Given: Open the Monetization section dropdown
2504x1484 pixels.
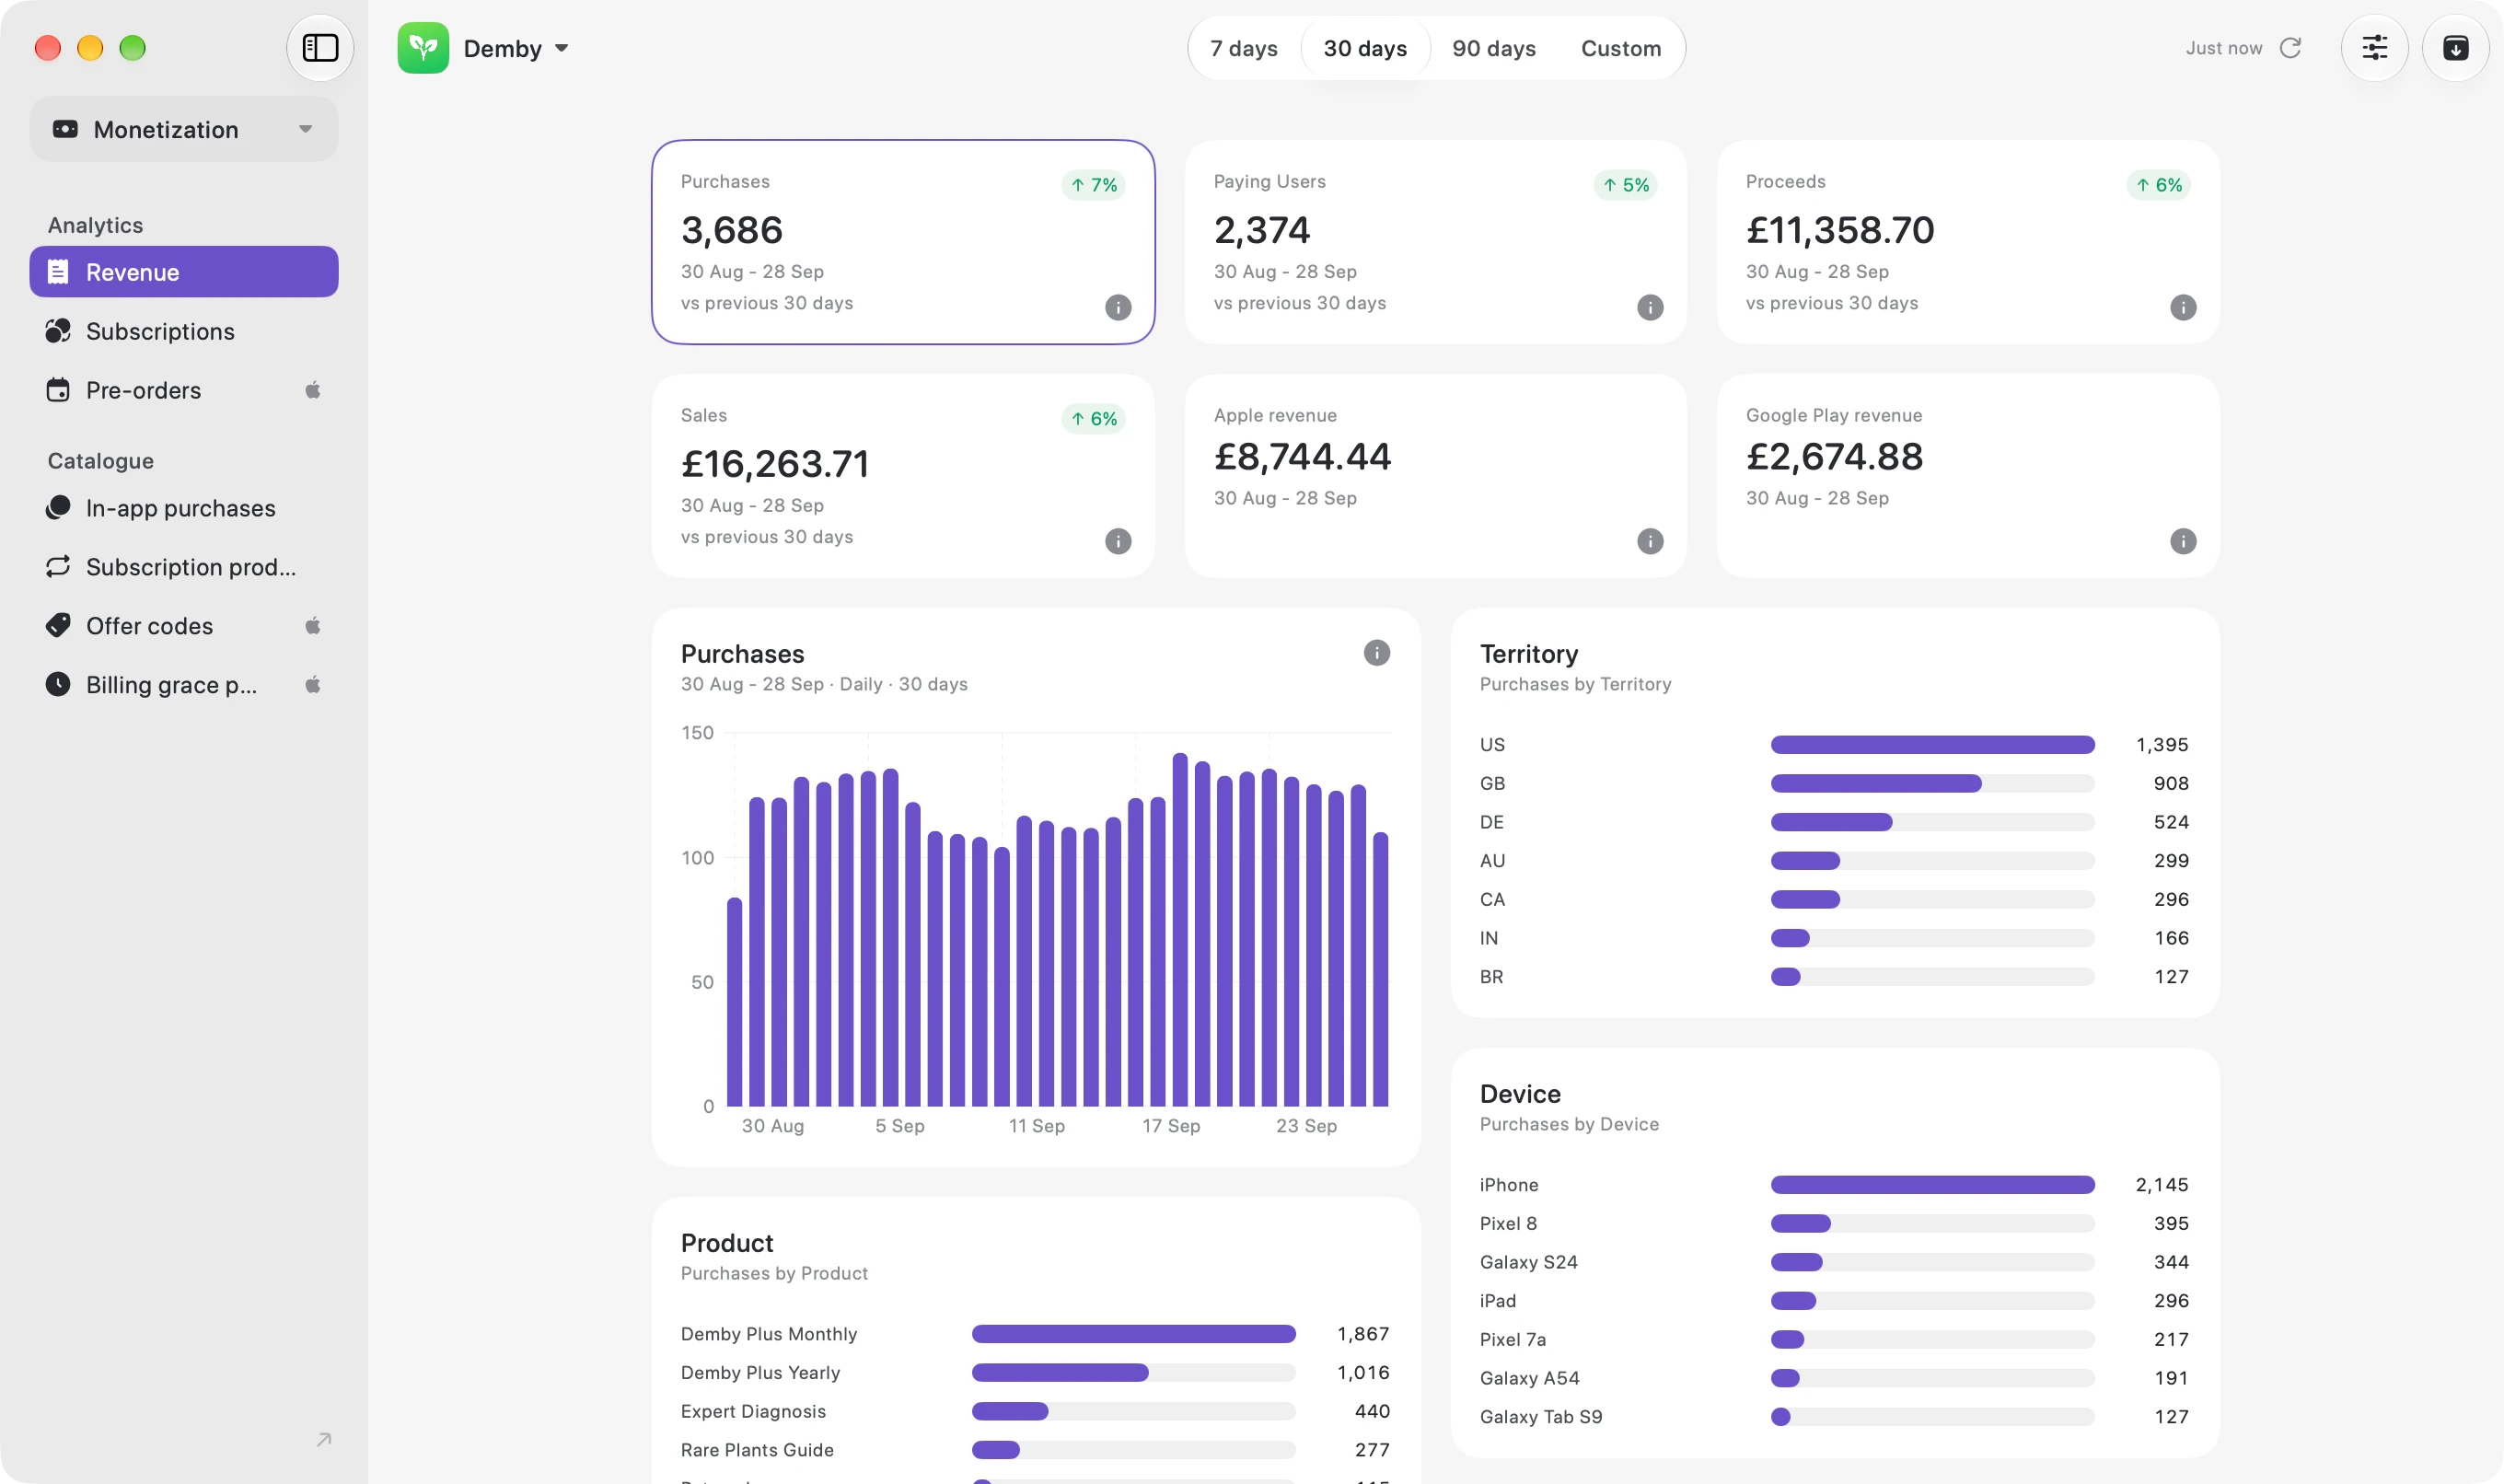Looking at the screenshot, I should pyautogui.click(x=184, y=129).
